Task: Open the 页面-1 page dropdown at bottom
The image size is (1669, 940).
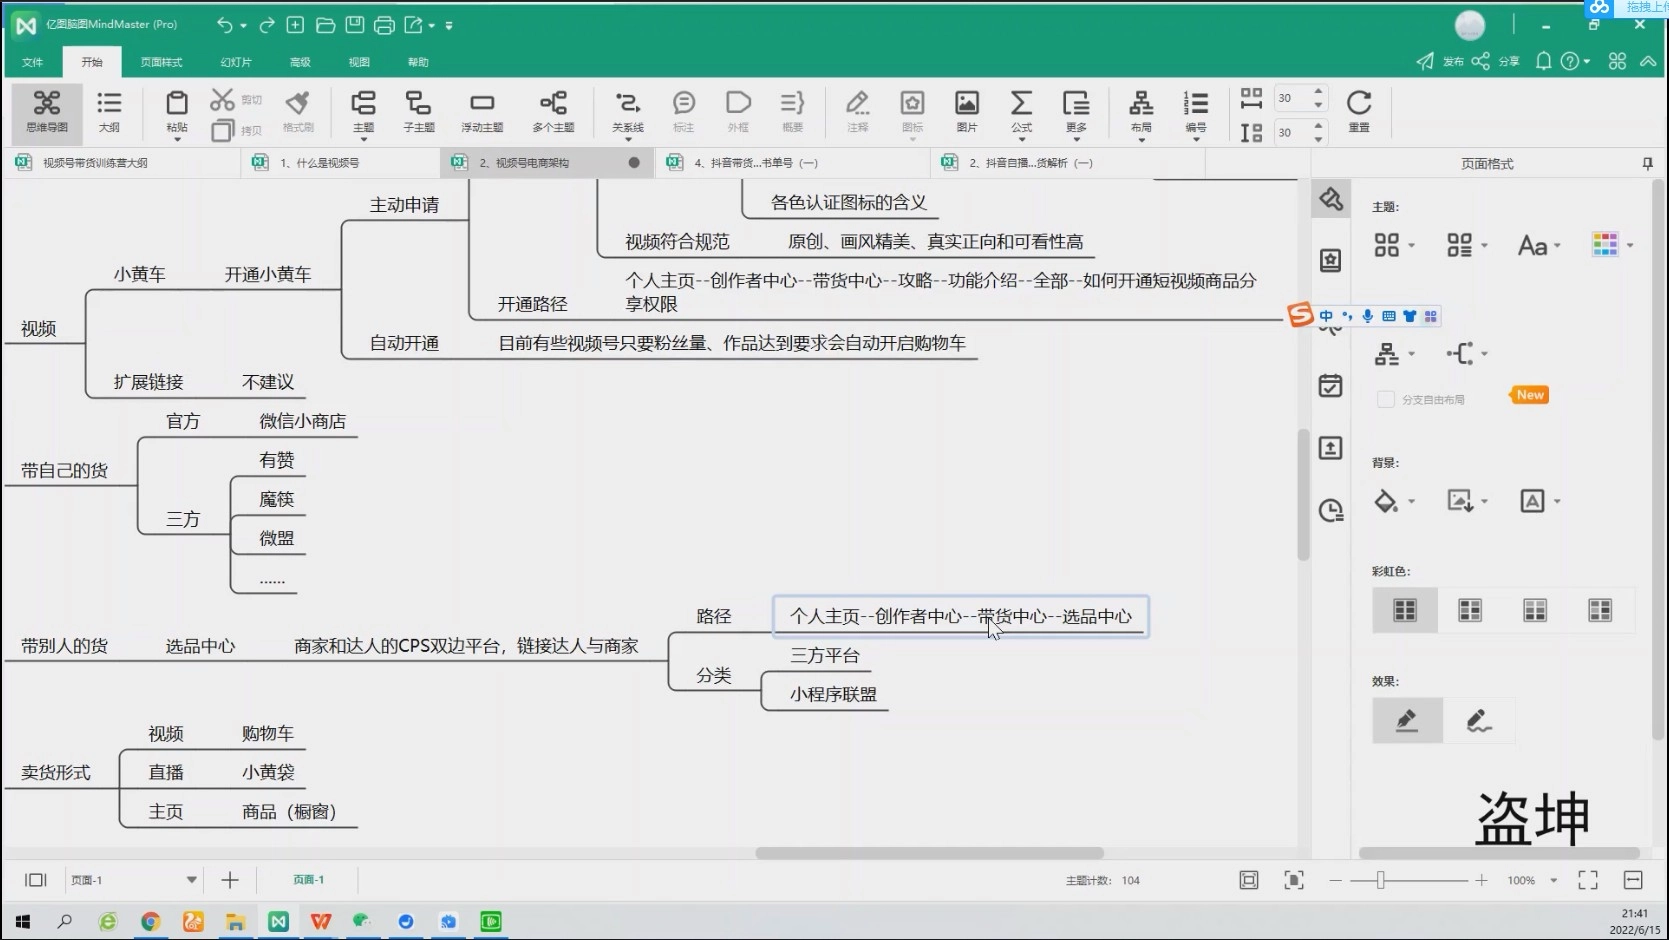Action: (x=192, y=880)
